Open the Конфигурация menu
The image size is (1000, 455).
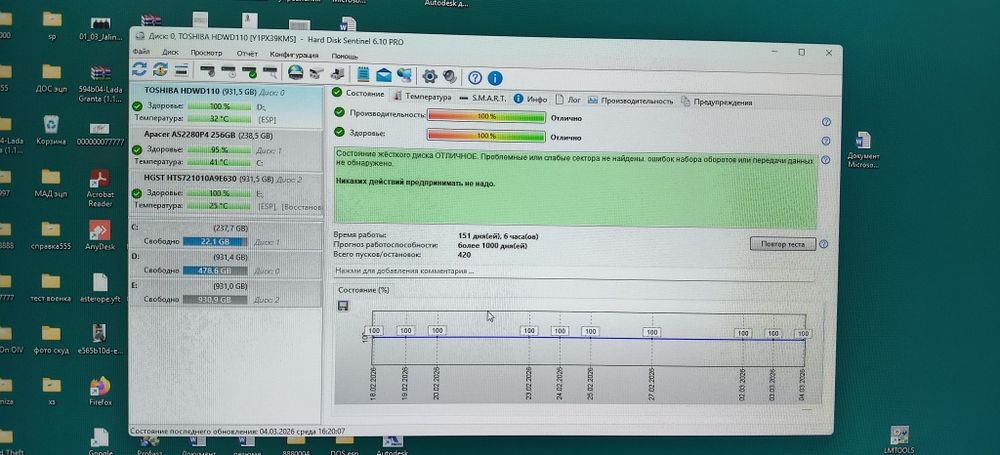[294, 55]
